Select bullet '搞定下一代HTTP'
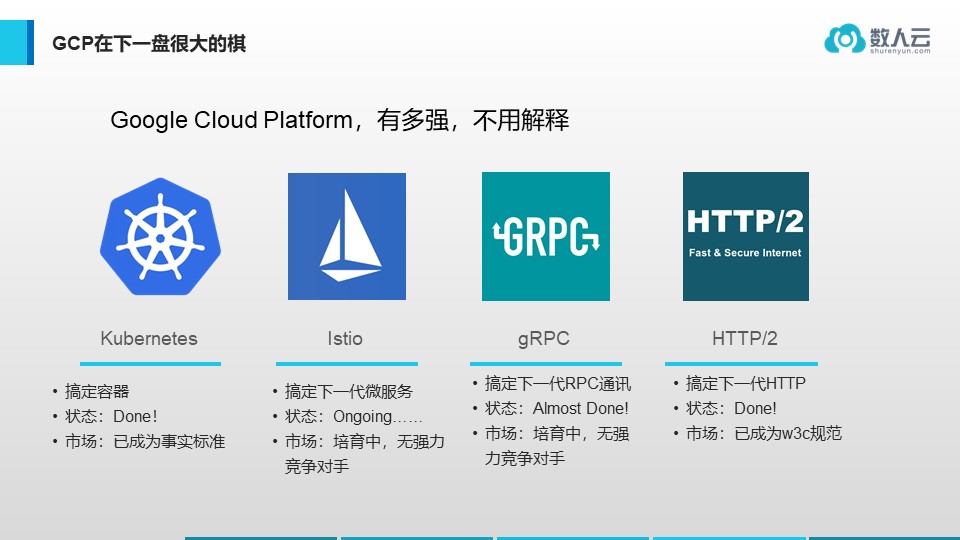The width and height of the screenshot is (960, 540). (745, 383)
